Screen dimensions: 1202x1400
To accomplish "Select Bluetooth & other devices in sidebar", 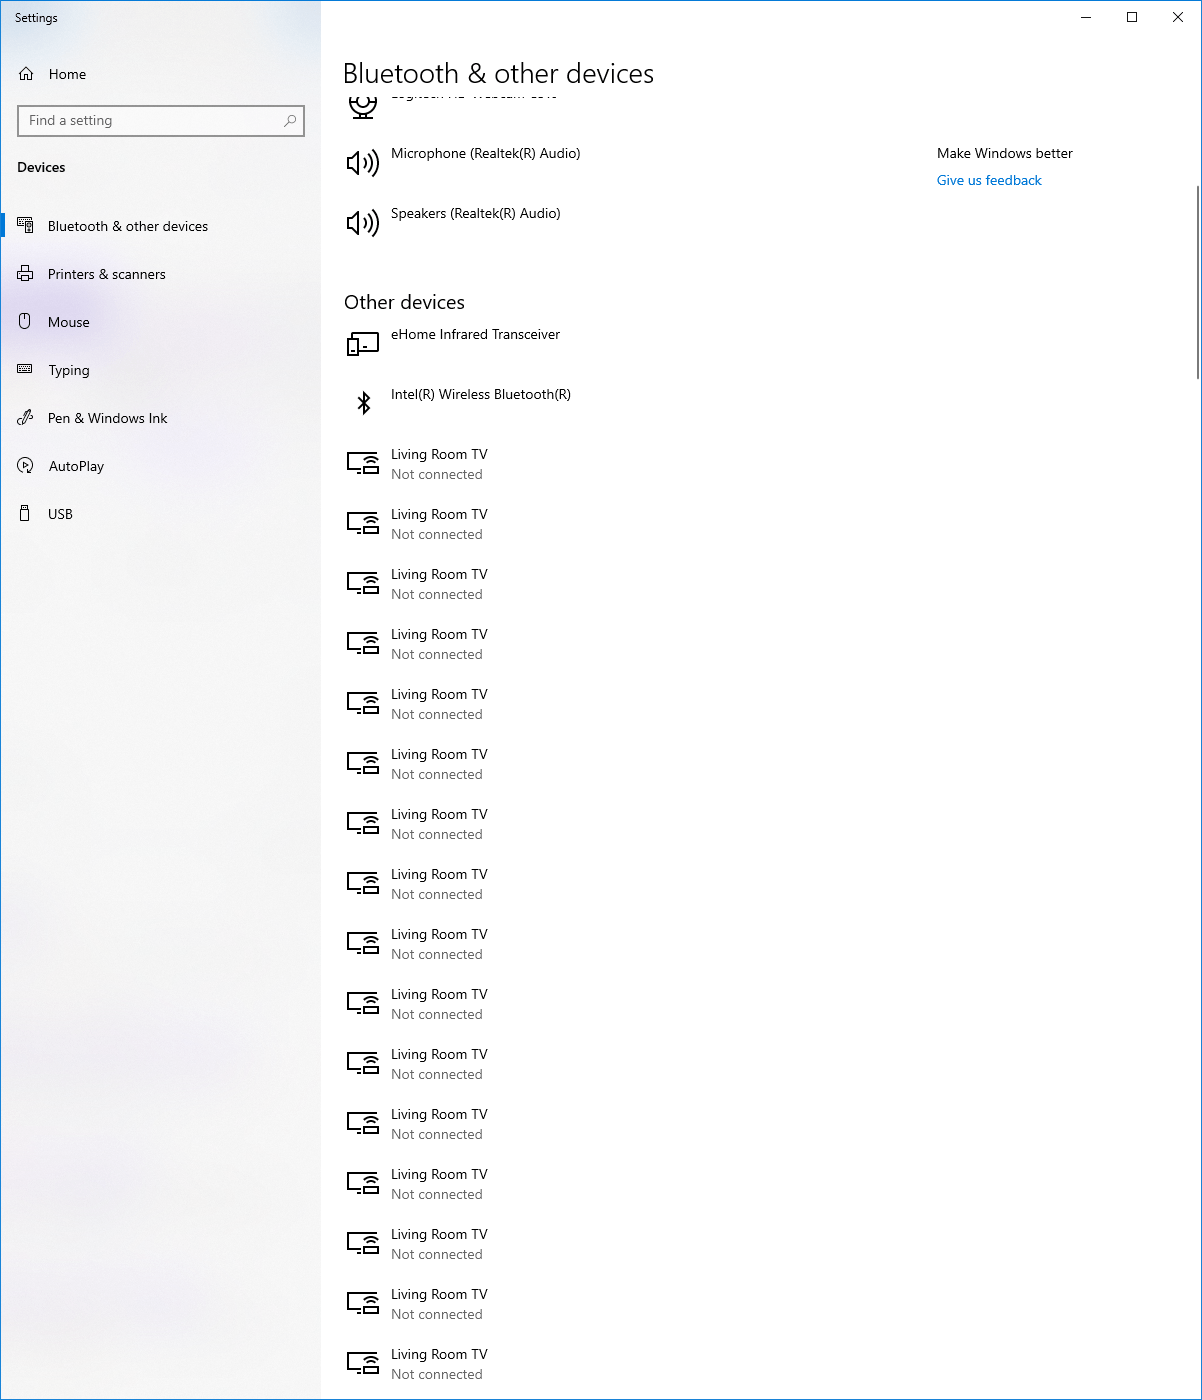I will [127, 225].
